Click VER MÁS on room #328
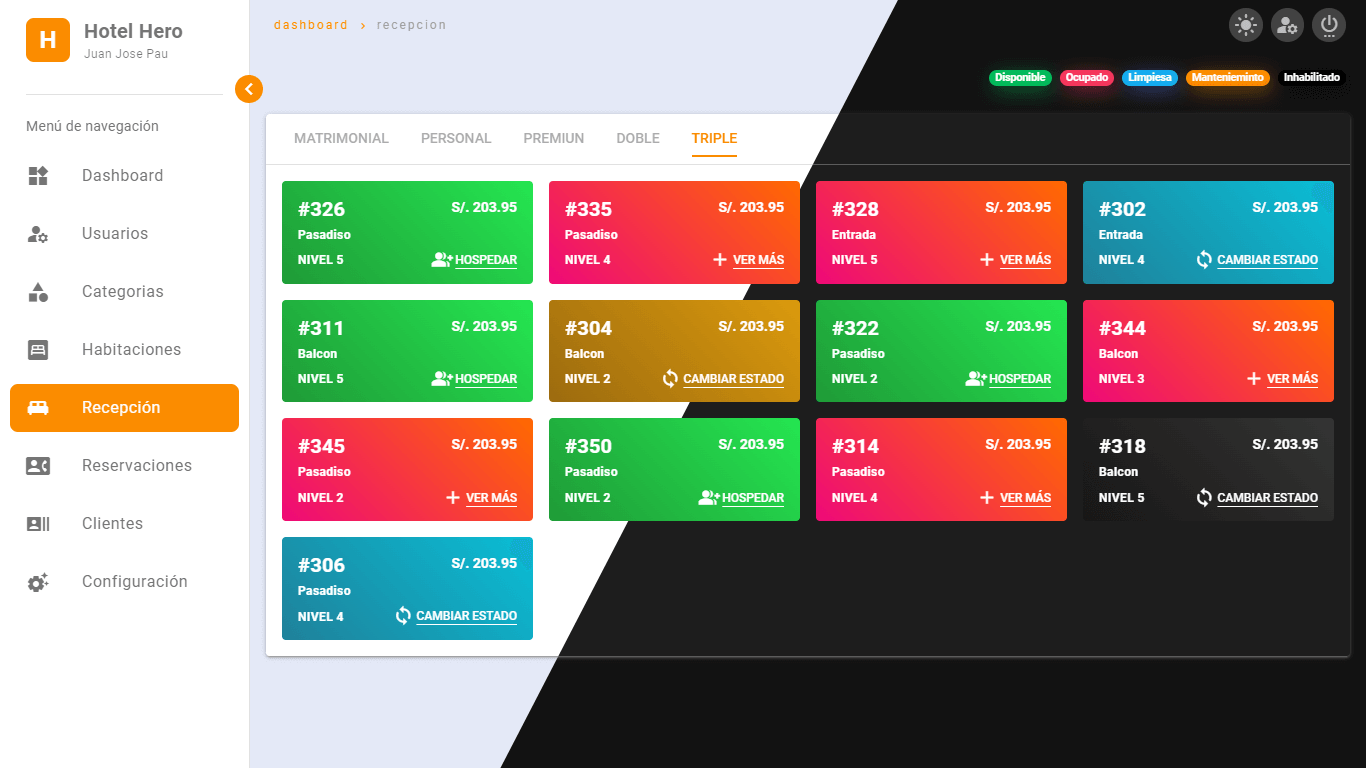1366x768 pixels. pos(1025,260)
